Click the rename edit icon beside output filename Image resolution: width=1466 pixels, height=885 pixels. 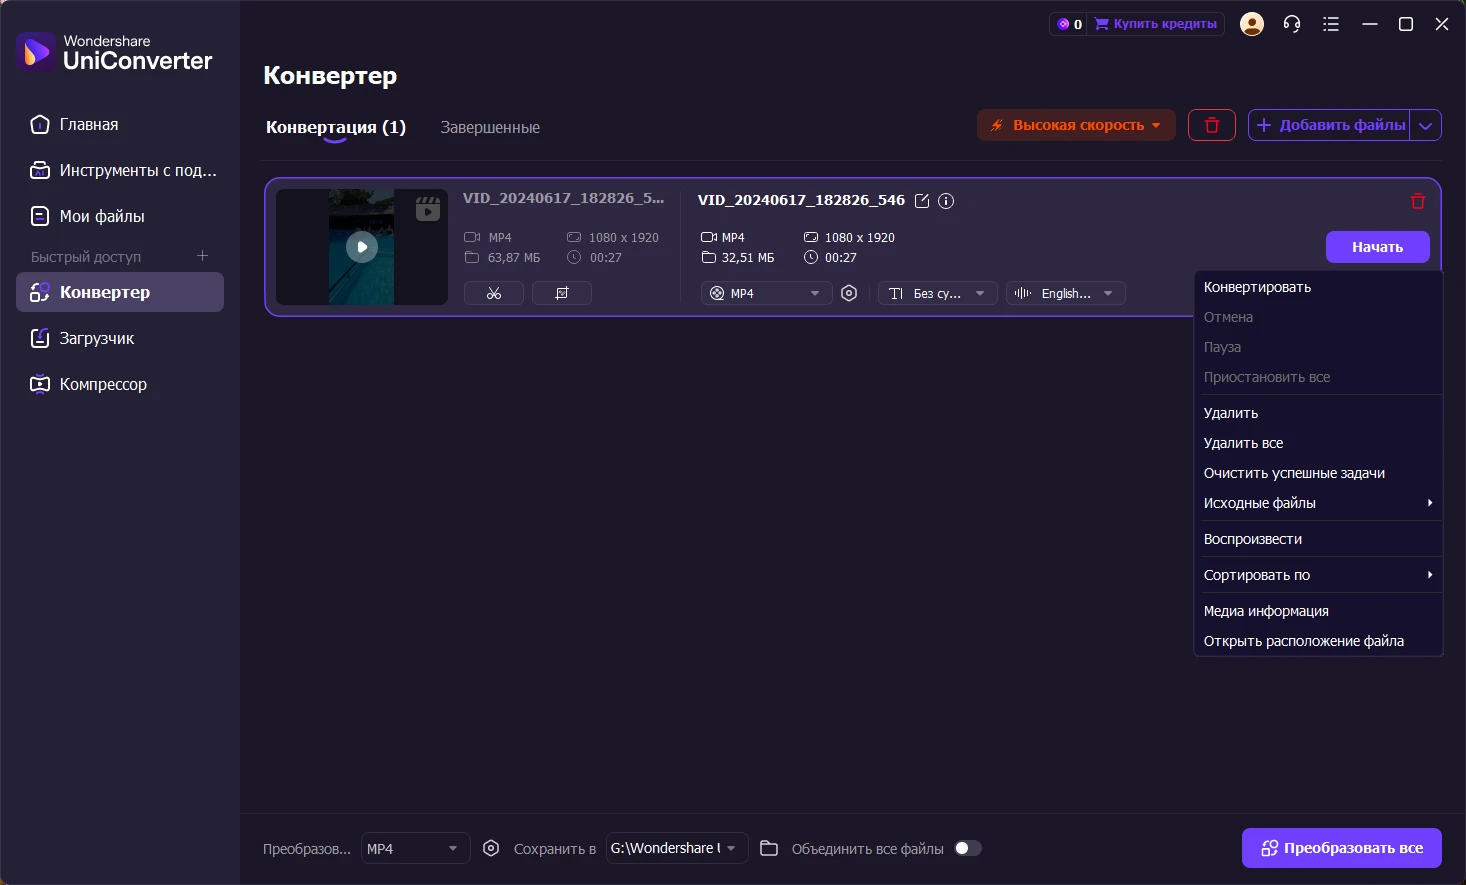922,201
